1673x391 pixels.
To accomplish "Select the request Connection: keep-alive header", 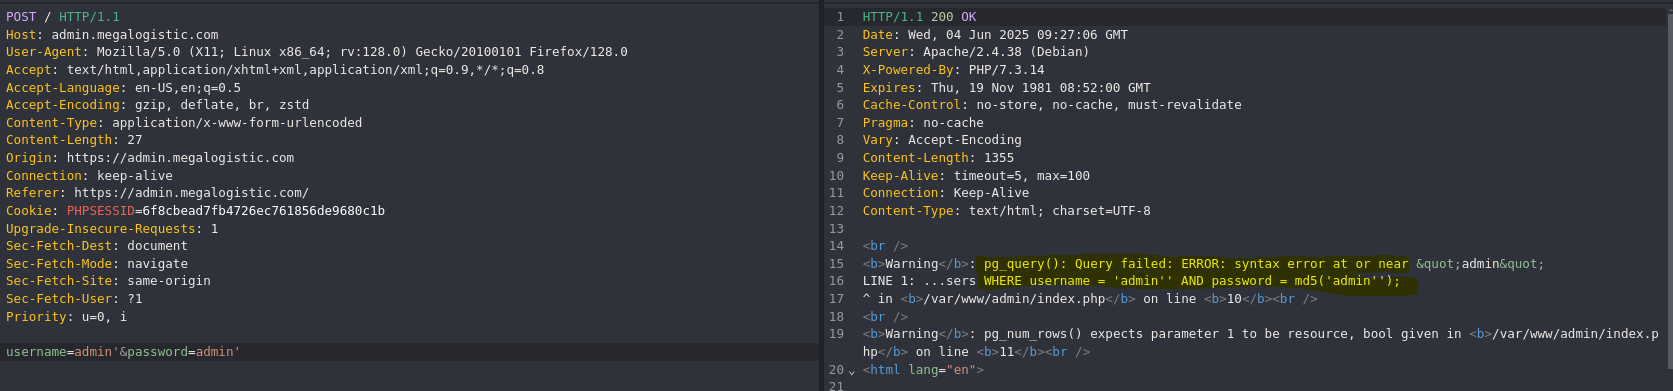I will (89, 176).
